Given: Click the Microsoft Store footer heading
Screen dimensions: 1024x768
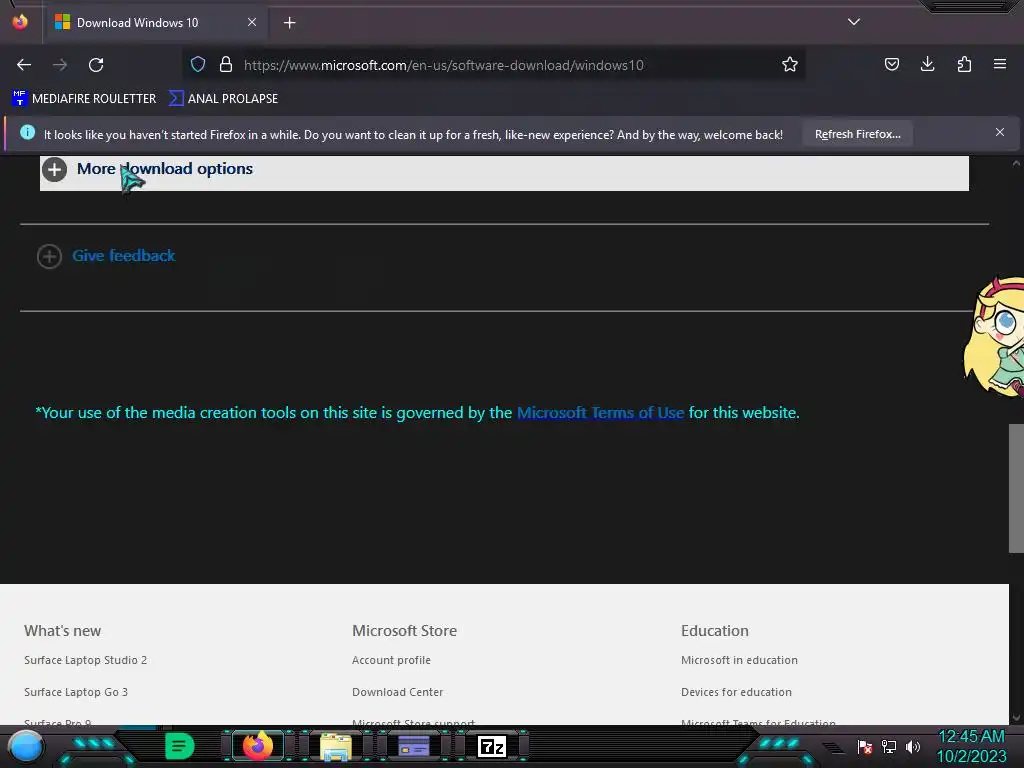Looking at the screenshot, I should [x=404, y=631].
